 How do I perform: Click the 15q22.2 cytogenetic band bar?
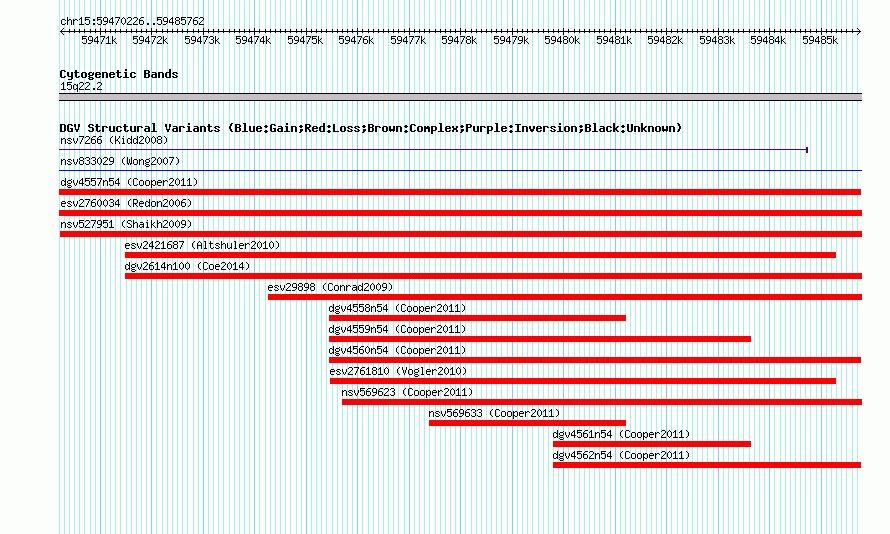(x=460, y=97)
